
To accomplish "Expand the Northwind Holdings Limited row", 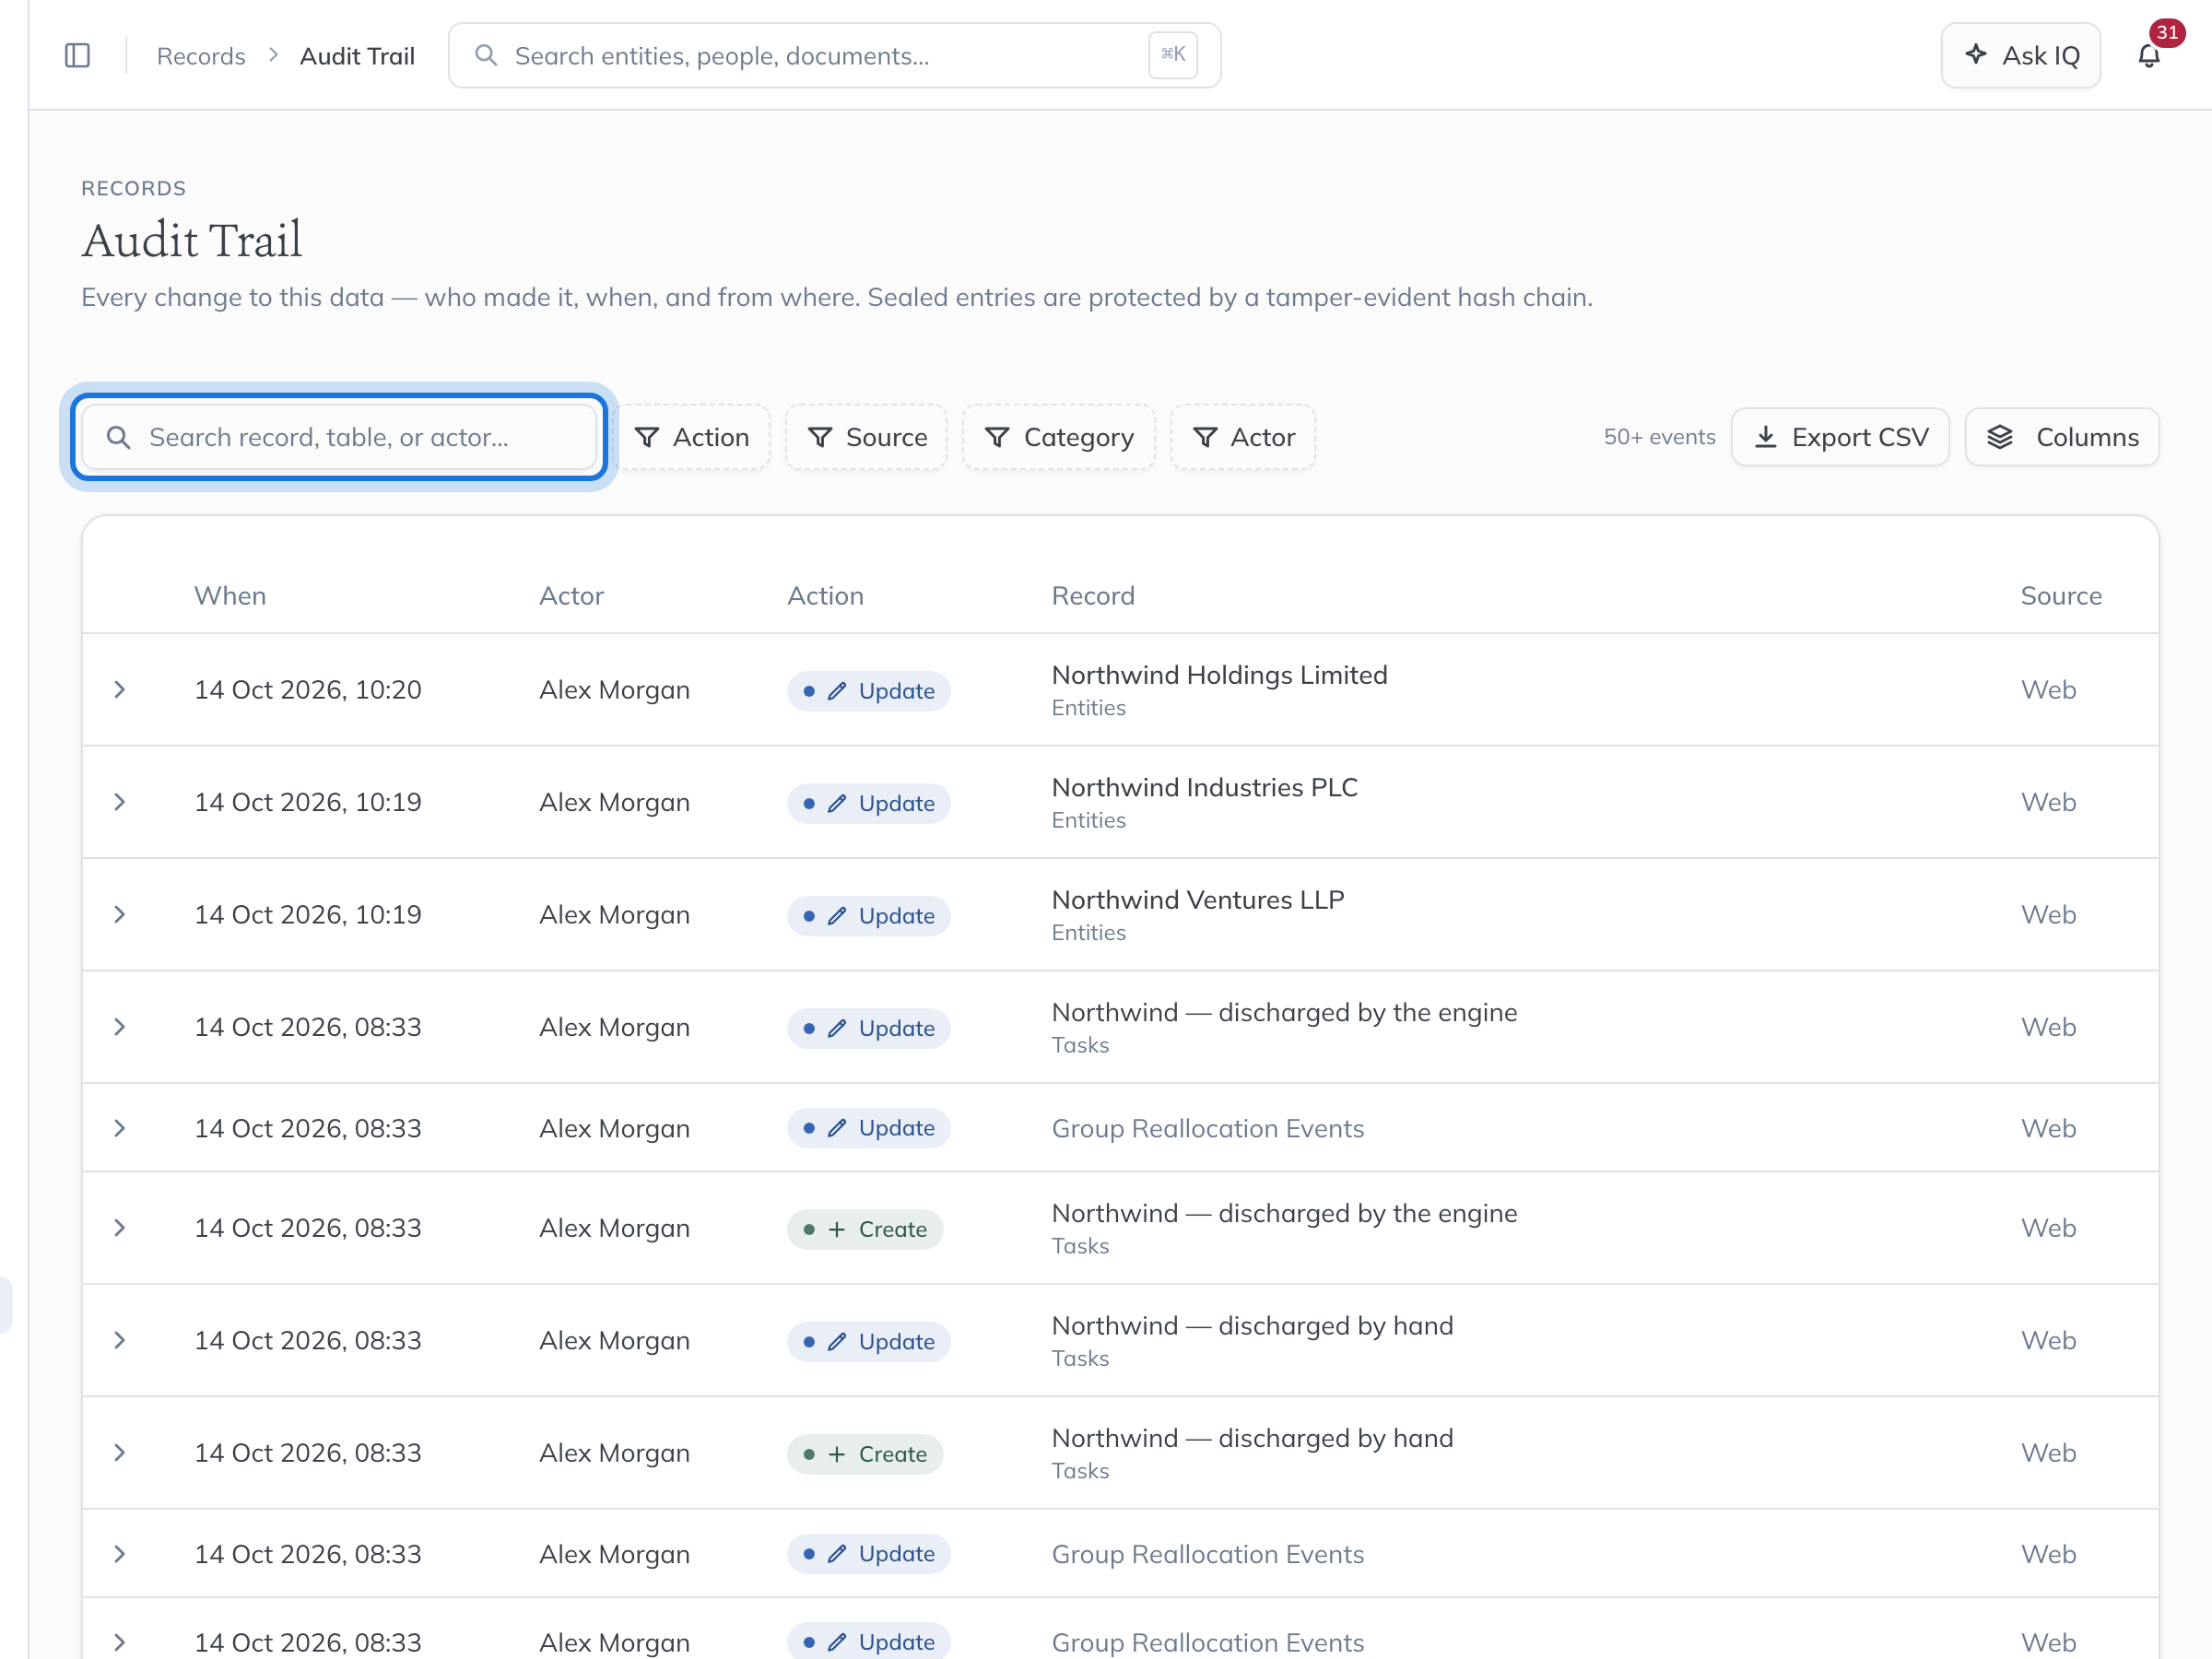I will (120, 689).
